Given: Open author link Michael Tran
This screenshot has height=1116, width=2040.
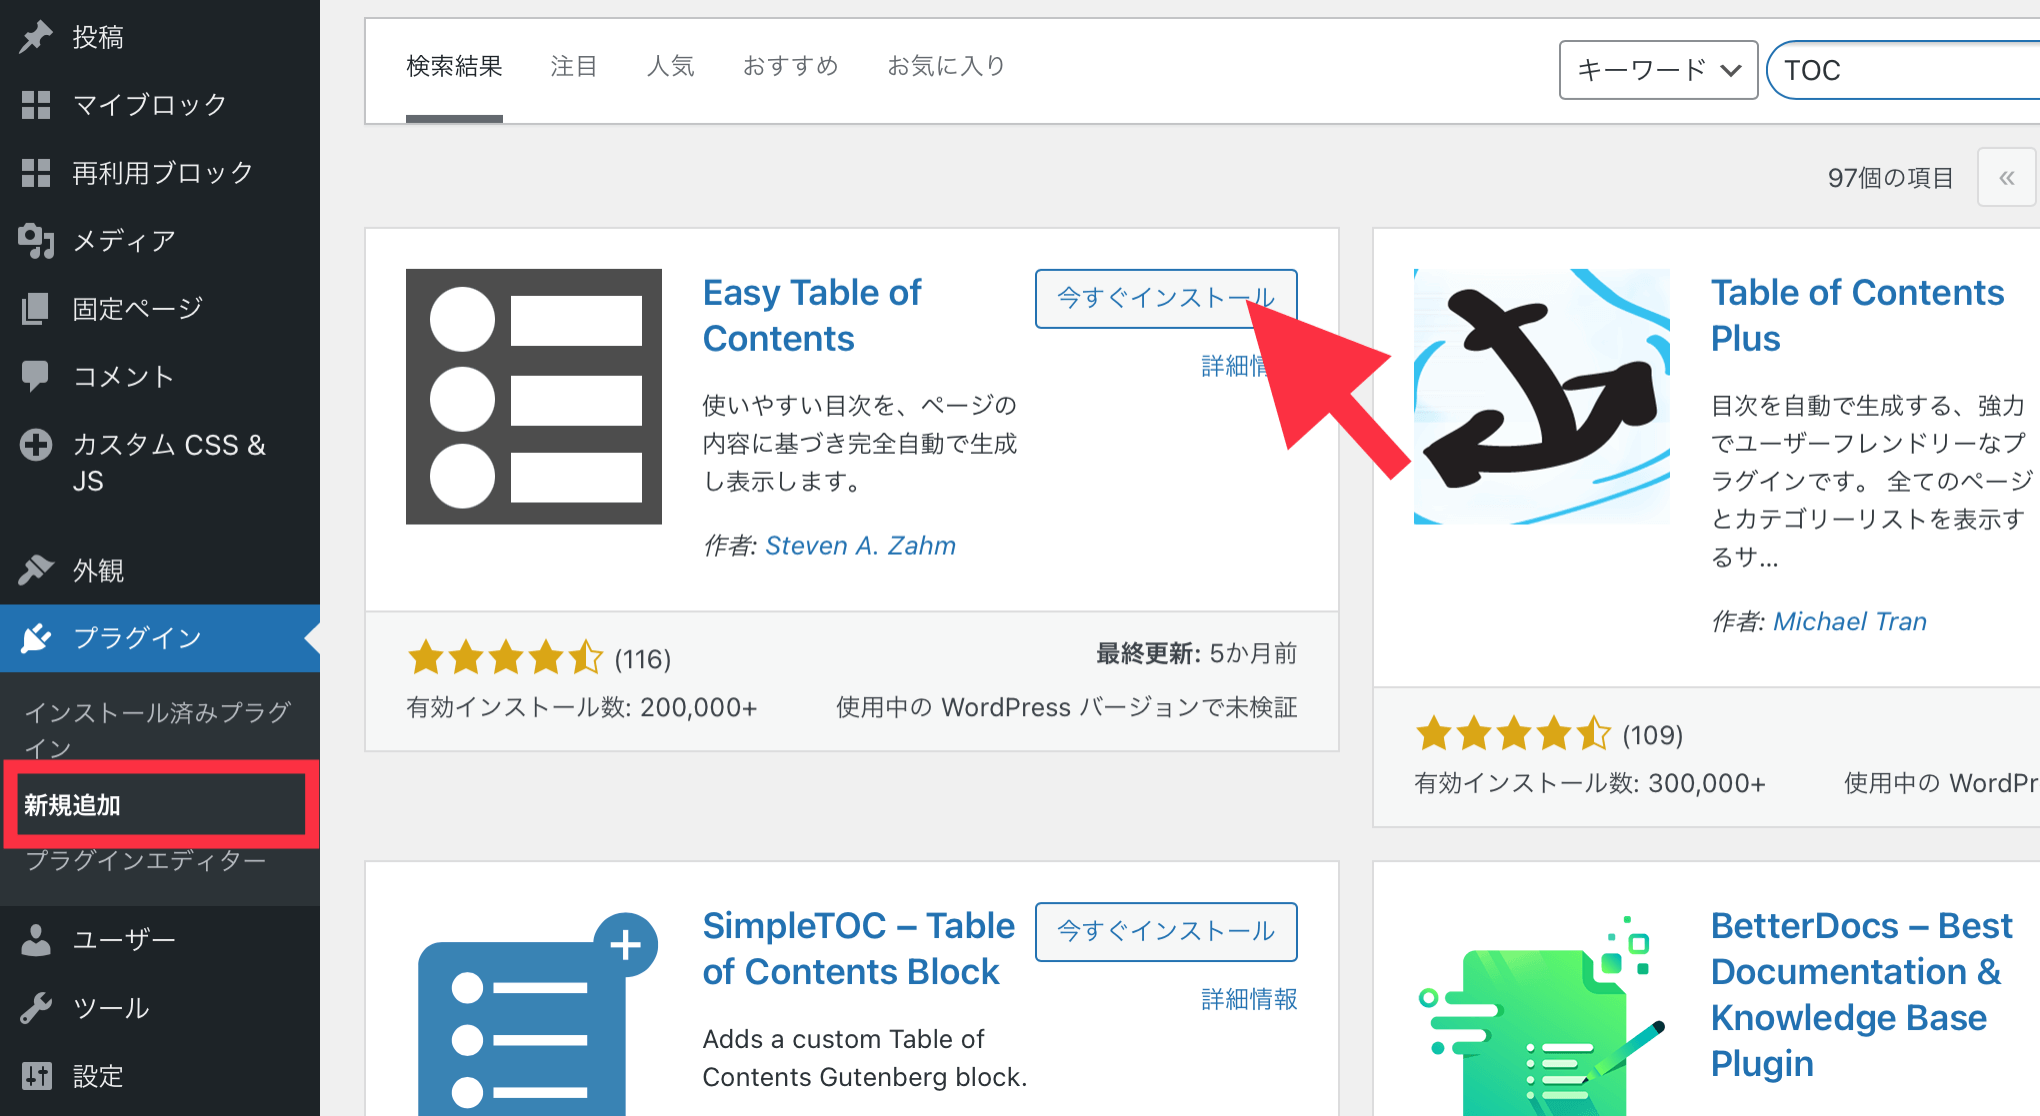Looking at the screenshot, I should coord(1850,622).
